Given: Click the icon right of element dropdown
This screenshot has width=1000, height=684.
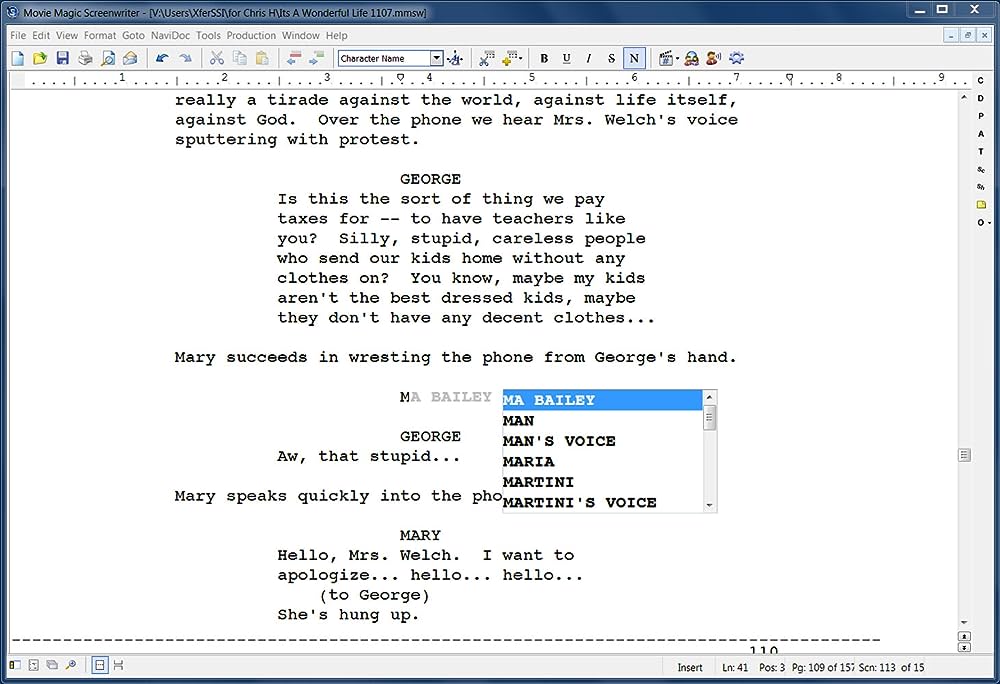Looking at the screenshot, I should [455, 59].
